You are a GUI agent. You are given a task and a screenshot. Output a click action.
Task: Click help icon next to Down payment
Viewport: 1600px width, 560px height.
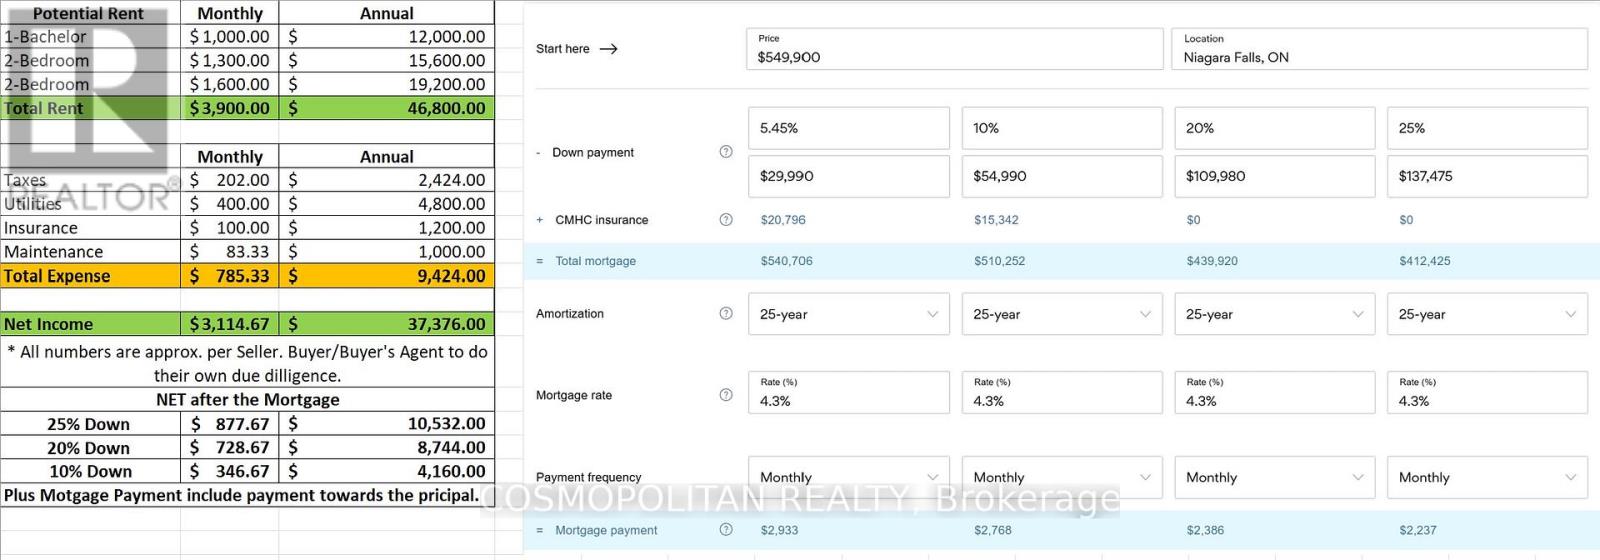click(x=726, y=152)
